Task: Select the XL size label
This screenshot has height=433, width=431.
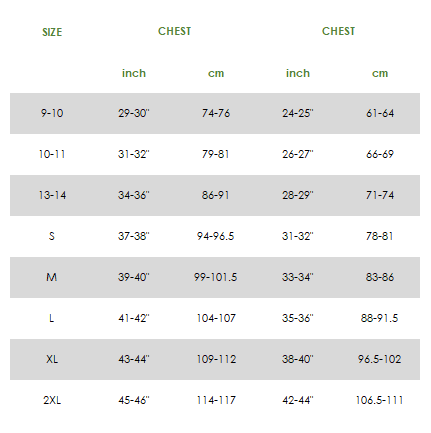Action: click(52, 359)
